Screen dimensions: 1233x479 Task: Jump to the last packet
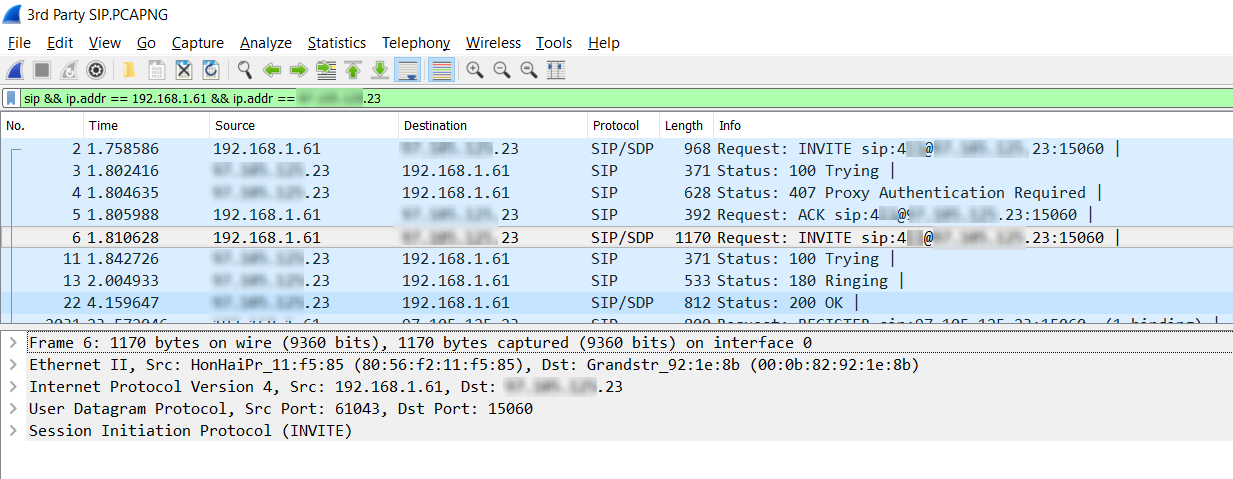tap(380, 70)
